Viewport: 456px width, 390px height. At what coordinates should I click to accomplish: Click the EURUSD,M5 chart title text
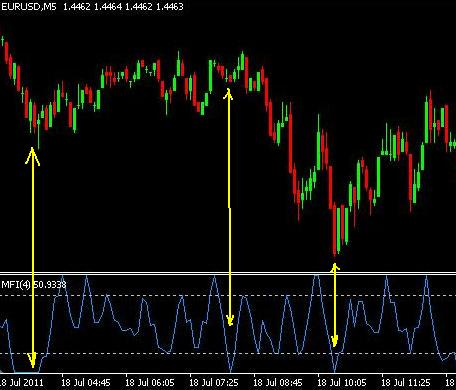(x=28, y=6)
